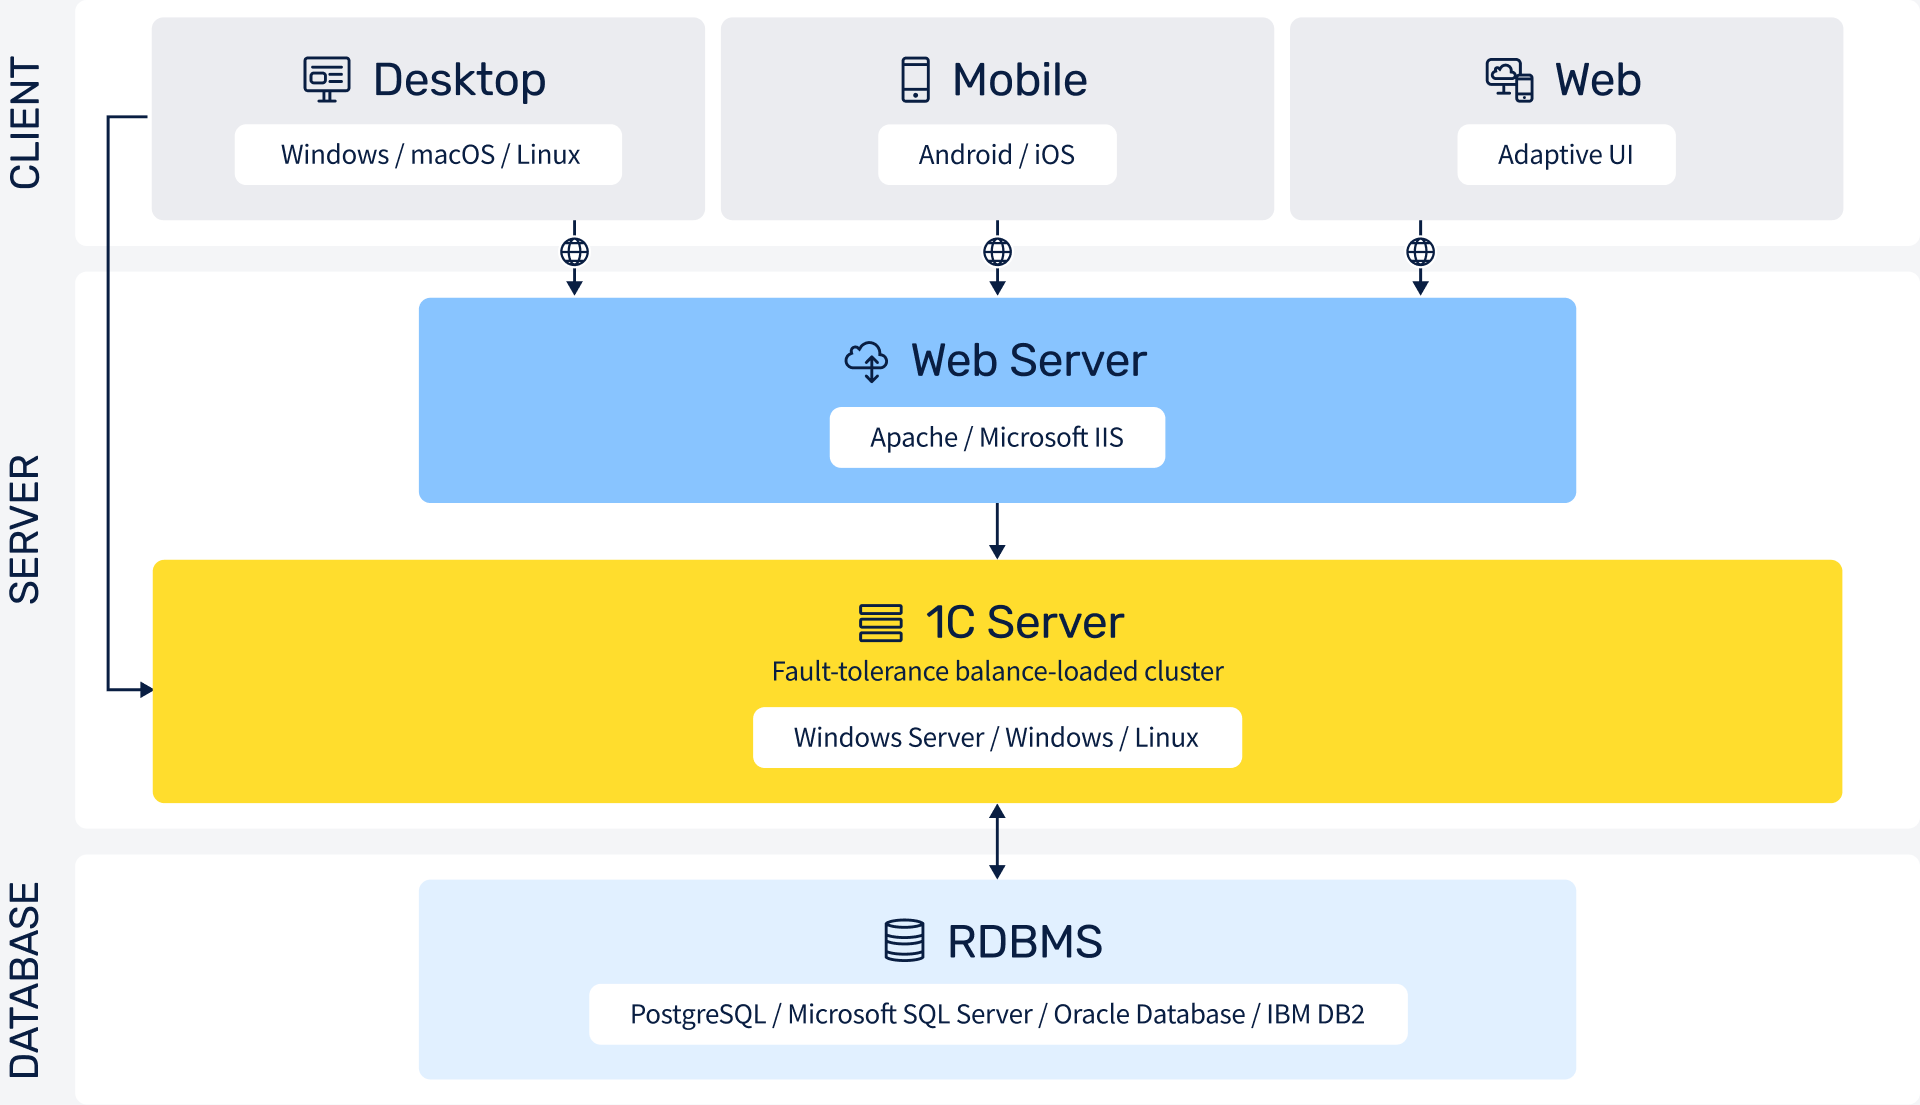Select the Mobile heading
Viewport: 1920px width, 1105px height.
point(1019,80)
